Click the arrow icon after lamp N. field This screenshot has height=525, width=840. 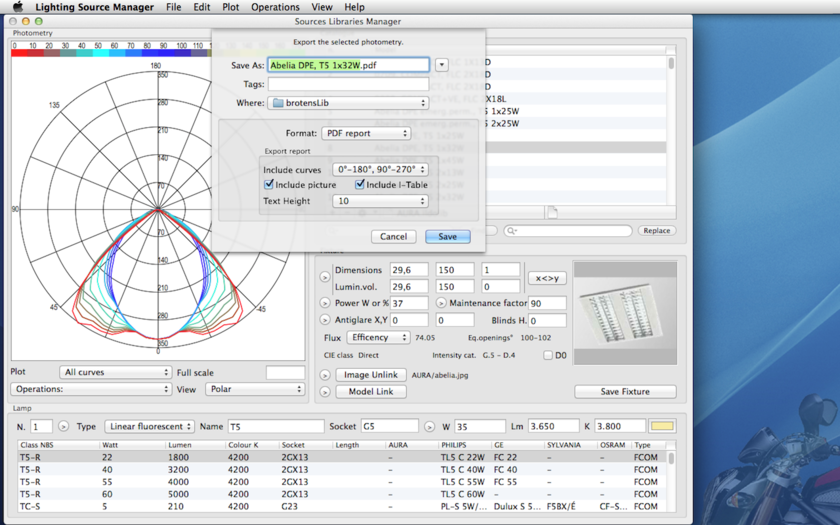pyautogui.click(x=64, y=427)
